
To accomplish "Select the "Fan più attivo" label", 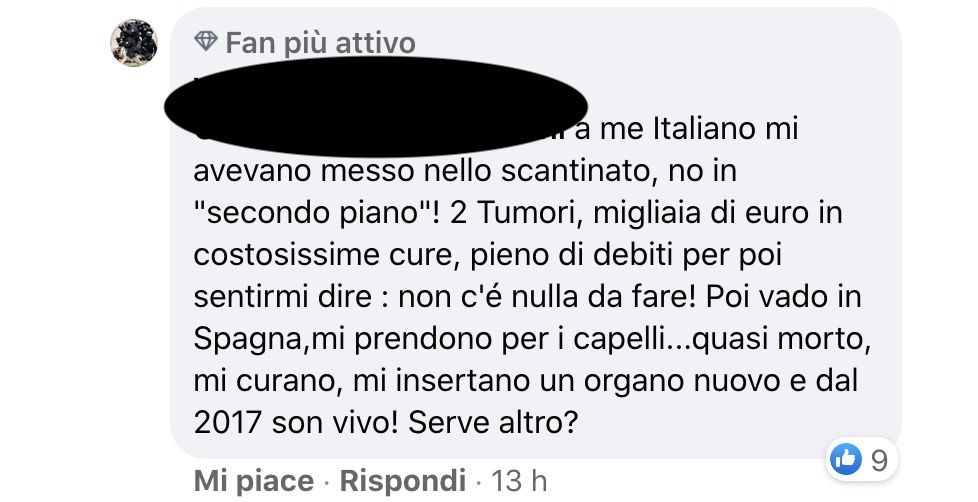I will point(320,43).
